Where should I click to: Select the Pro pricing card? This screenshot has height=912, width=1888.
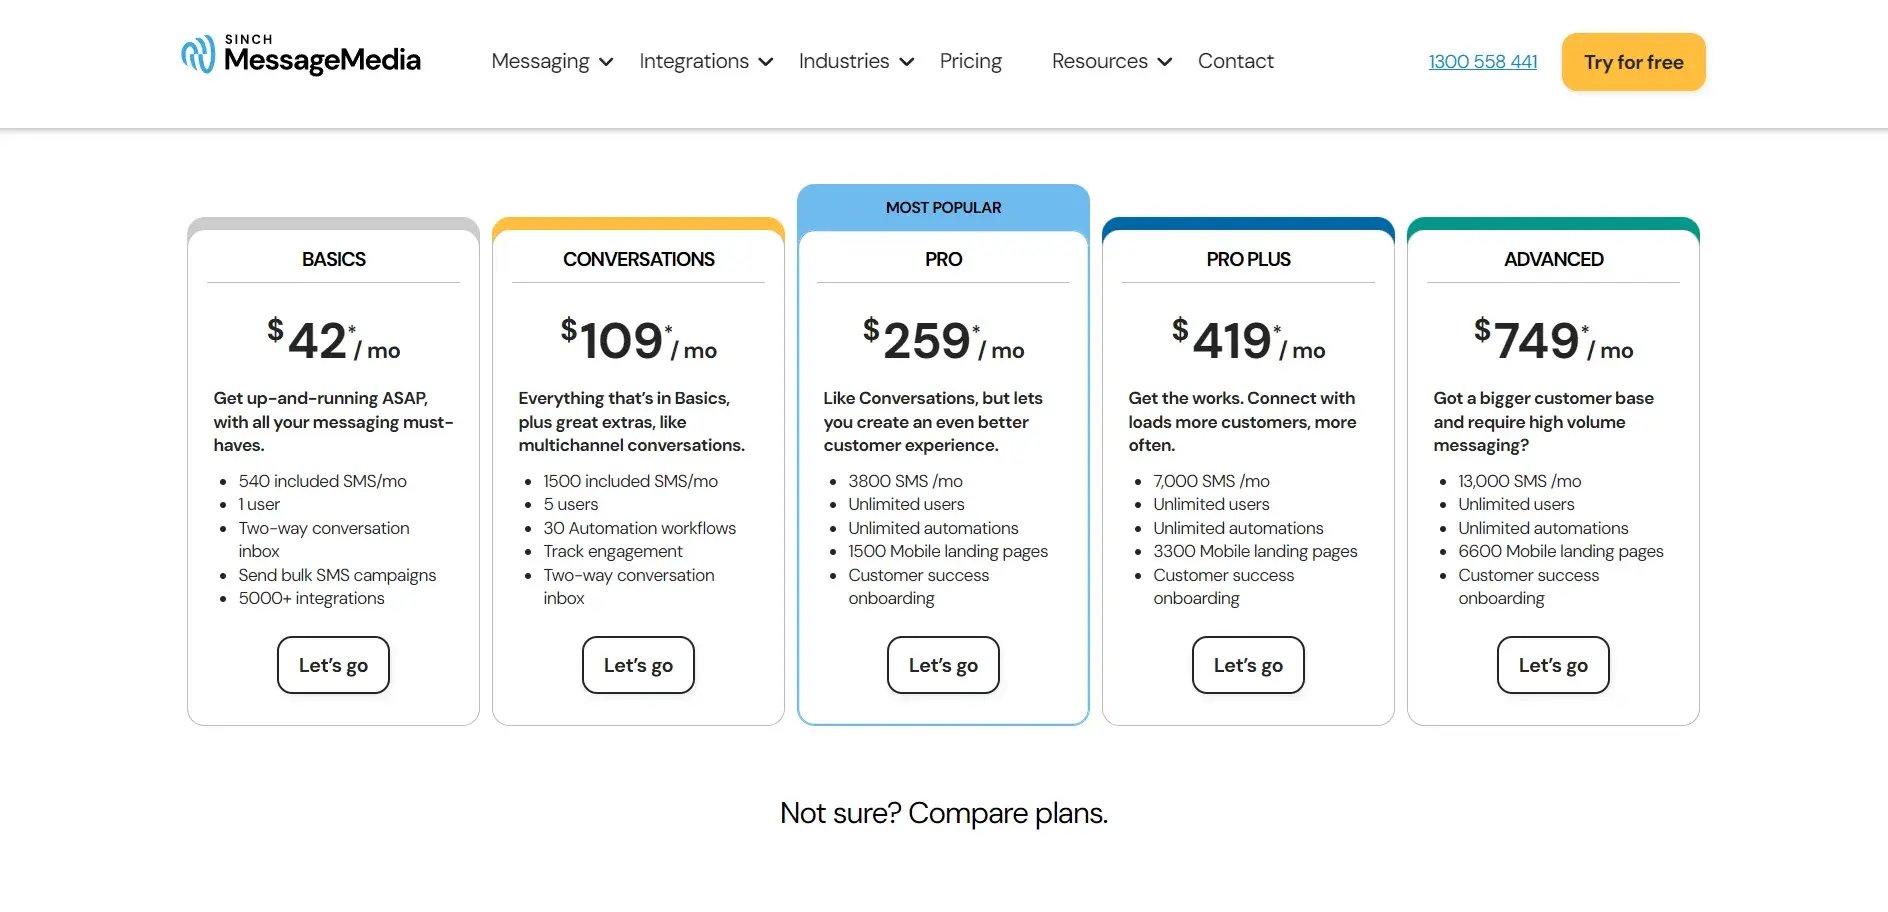tap(943, 450)
